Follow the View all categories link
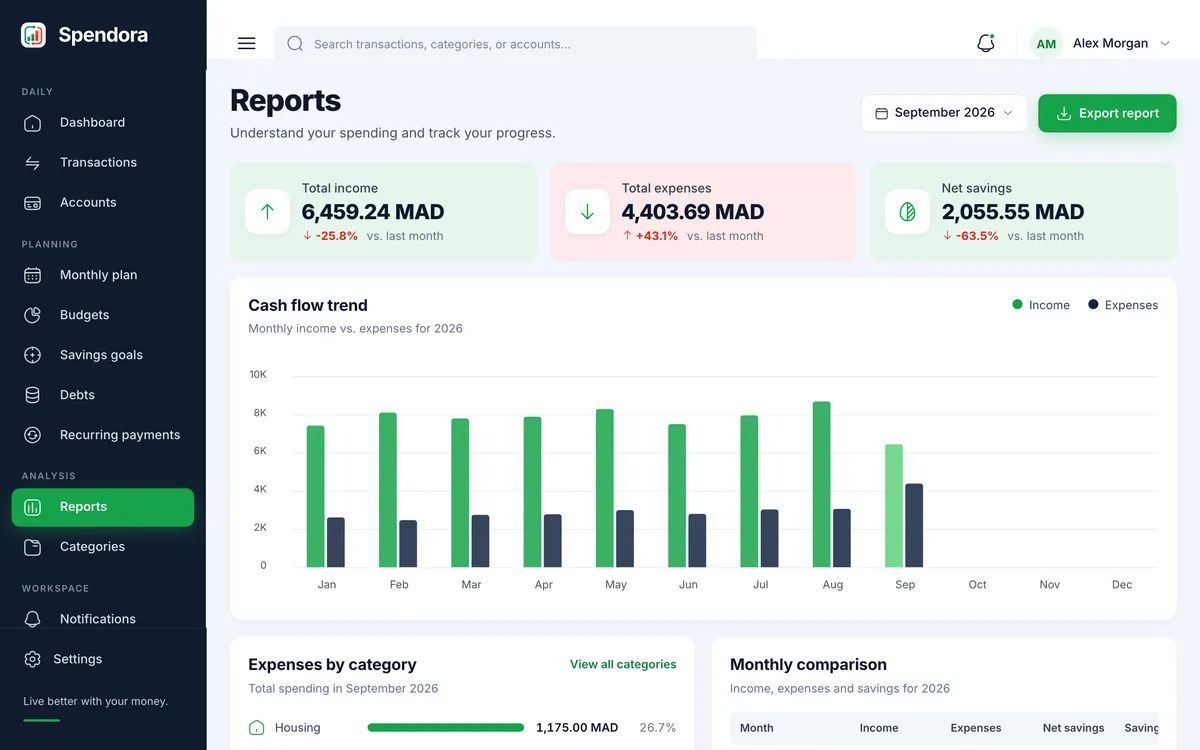The width and height of the screenshot is (1200, 750). pos(623,664)
